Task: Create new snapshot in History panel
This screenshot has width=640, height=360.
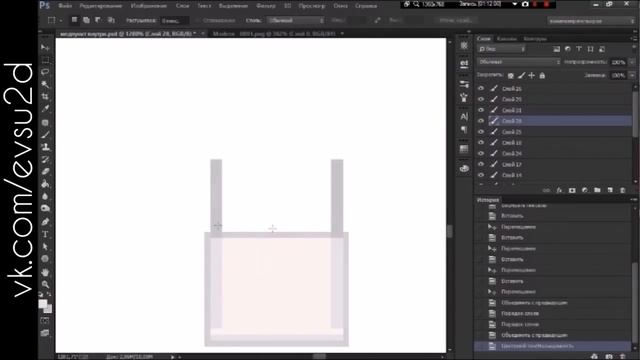Action: point(609,356)
